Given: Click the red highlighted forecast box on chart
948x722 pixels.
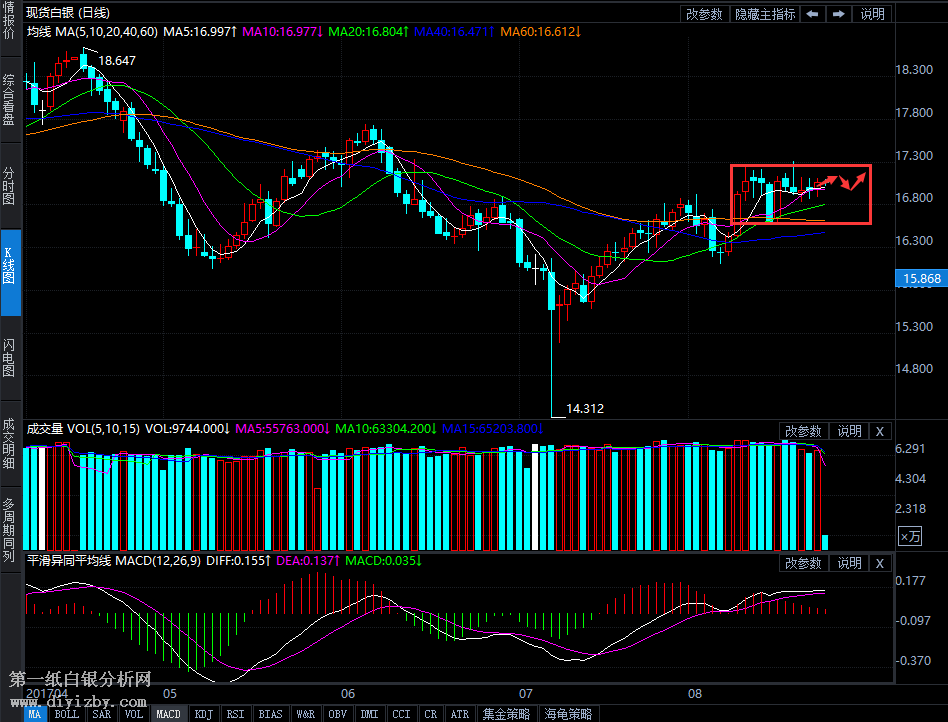Looking at the screenshot, I should 800,194.
